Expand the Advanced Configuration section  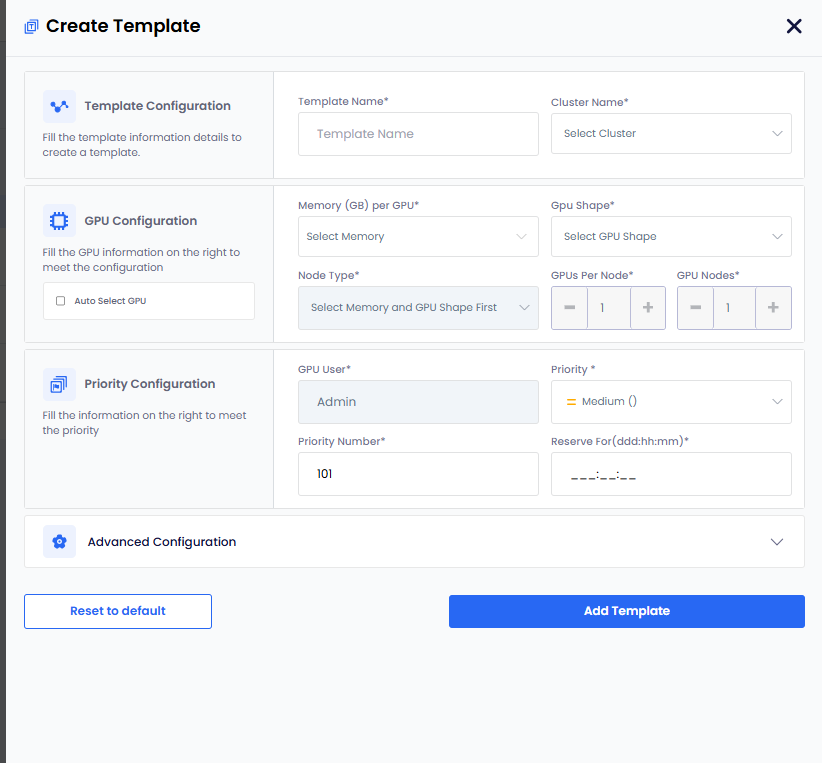click(x=777, y=542)
